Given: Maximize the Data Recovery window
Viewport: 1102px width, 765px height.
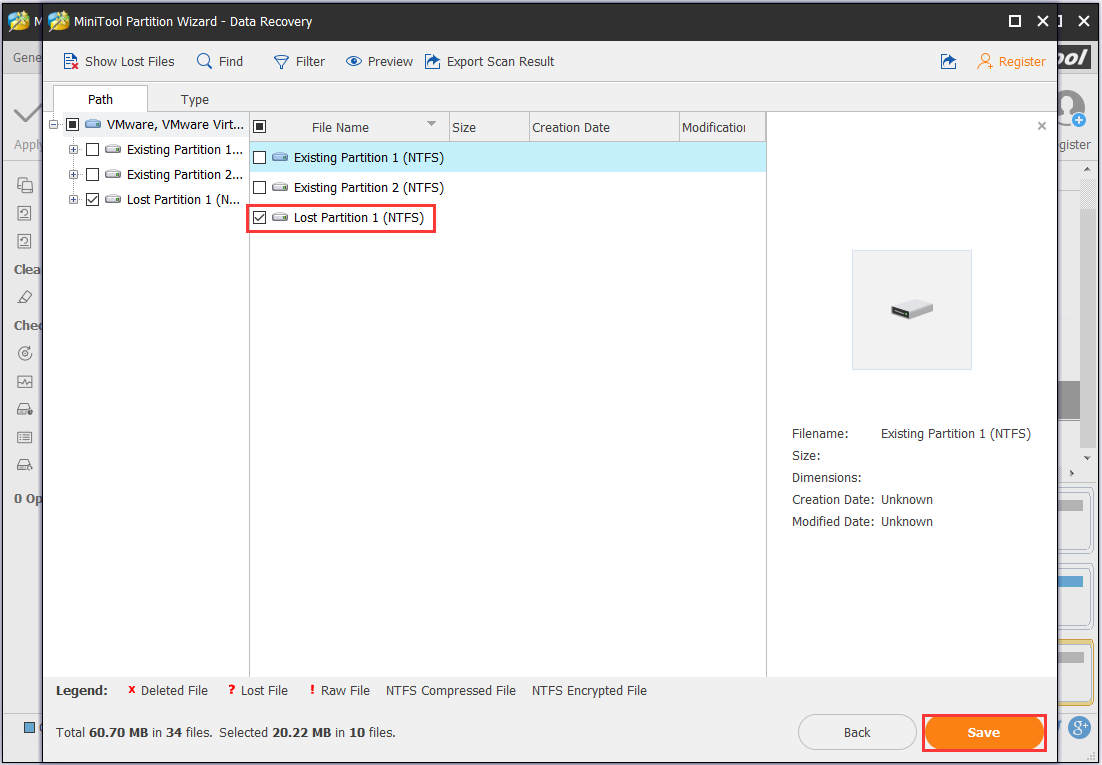Looking at the screenshot, I should coord(1015,21).
